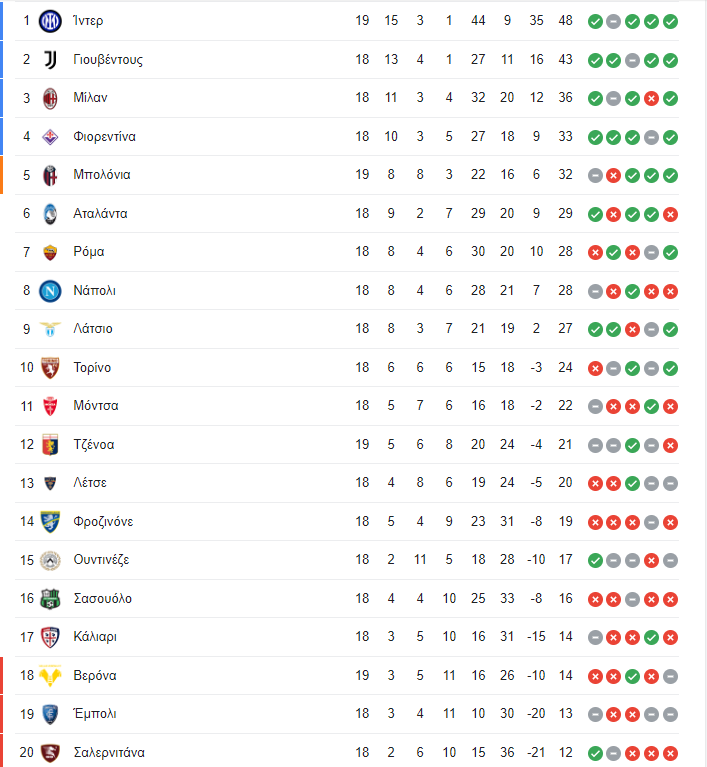
Task: Click Inter's 48 points value
Action: click(x=566, y=21)
